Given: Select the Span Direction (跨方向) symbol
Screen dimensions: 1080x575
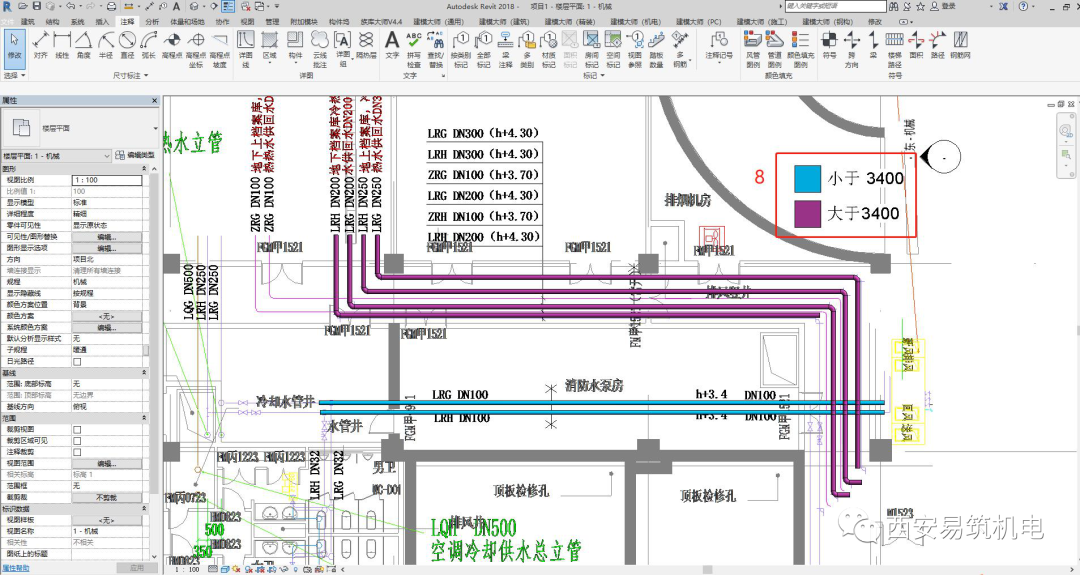Looking at the screenshot, I should tap(852, 50).
